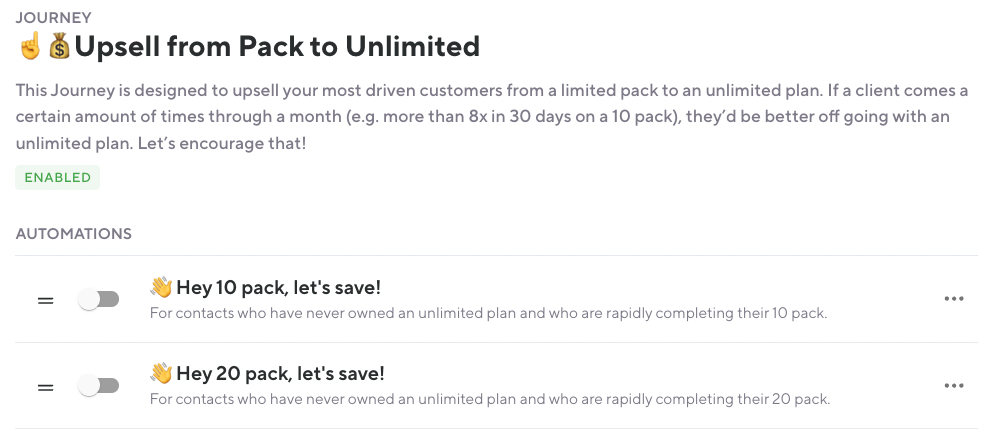This screenshot has width=989, height=439.
Task: Open the 'Hey 10 pack, let's save!' automation
Action: coord(279,289)
